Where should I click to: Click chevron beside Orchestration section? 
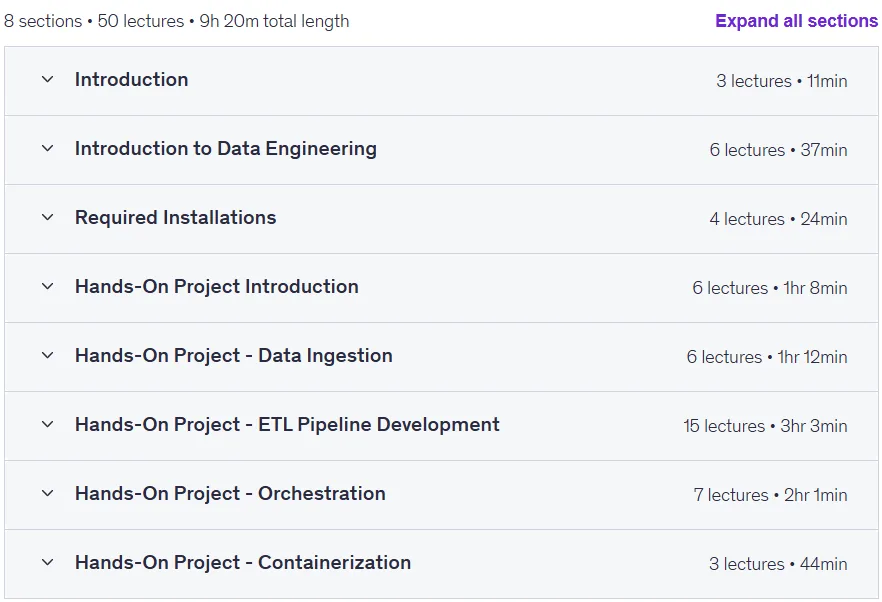point(48,493)
